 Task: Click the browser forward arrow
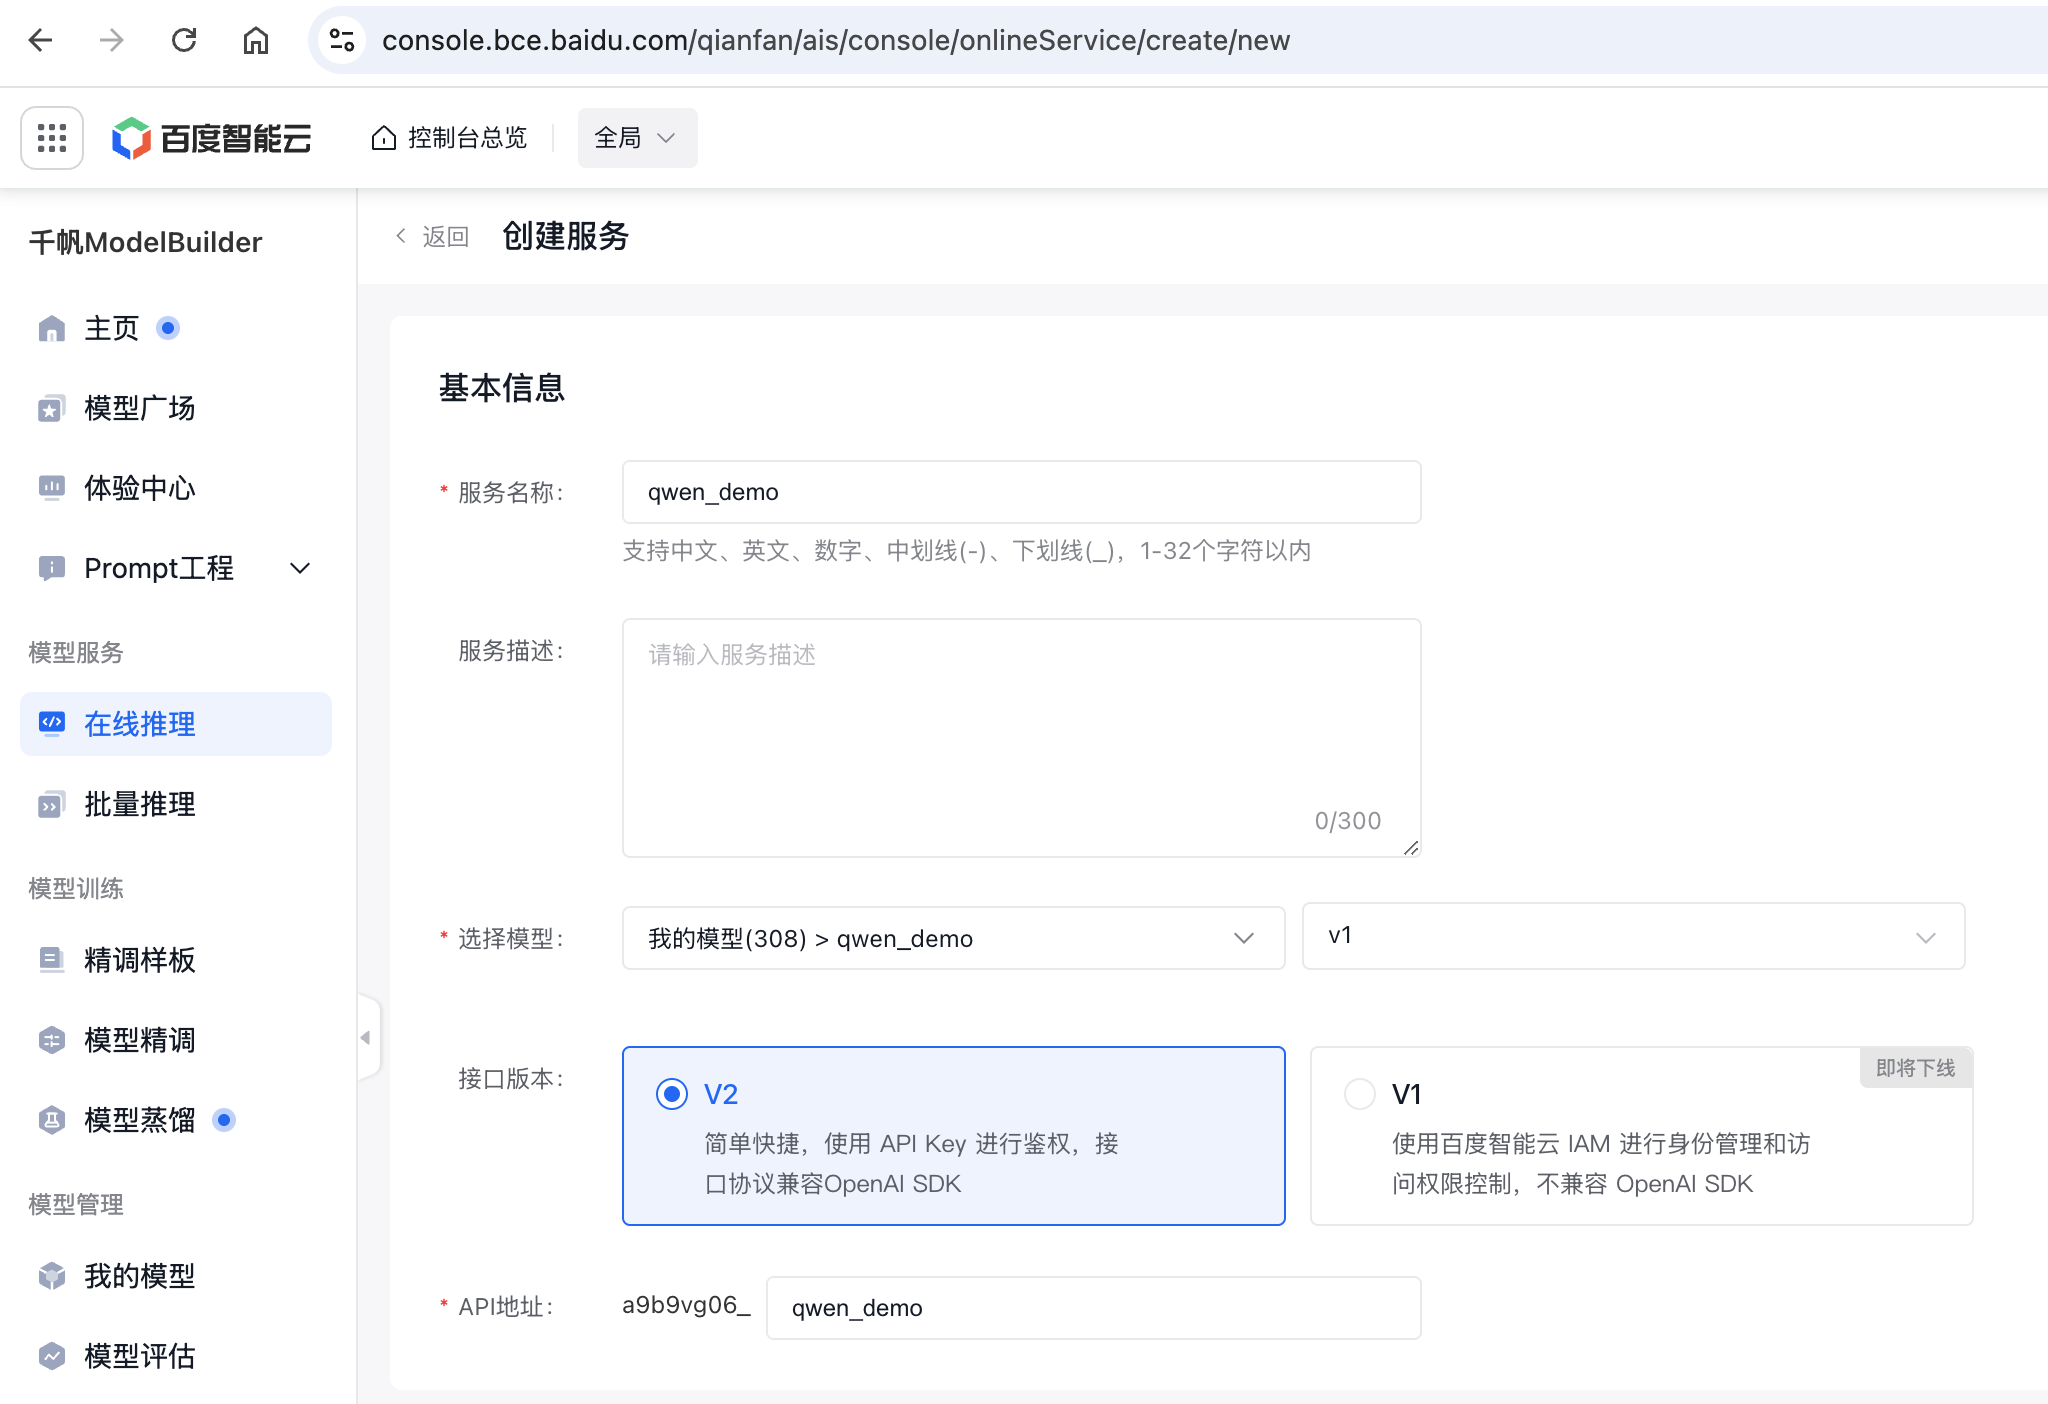click(x=112, y=40)
